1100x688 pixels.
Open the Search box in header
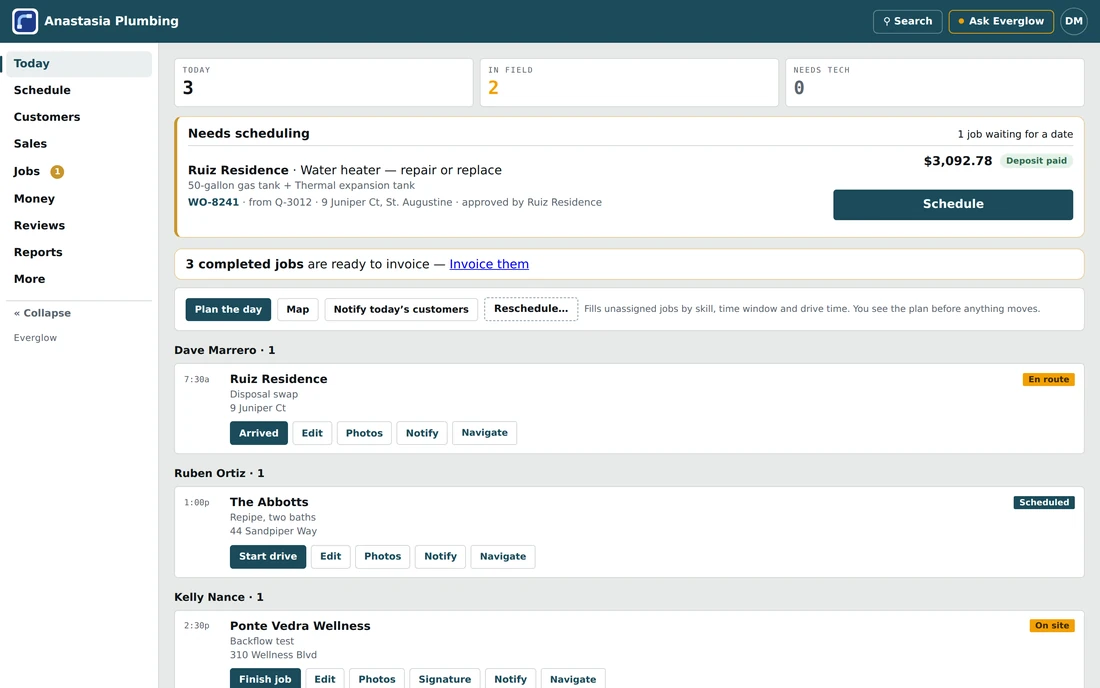pyautogui.click(x=907, y=21)
